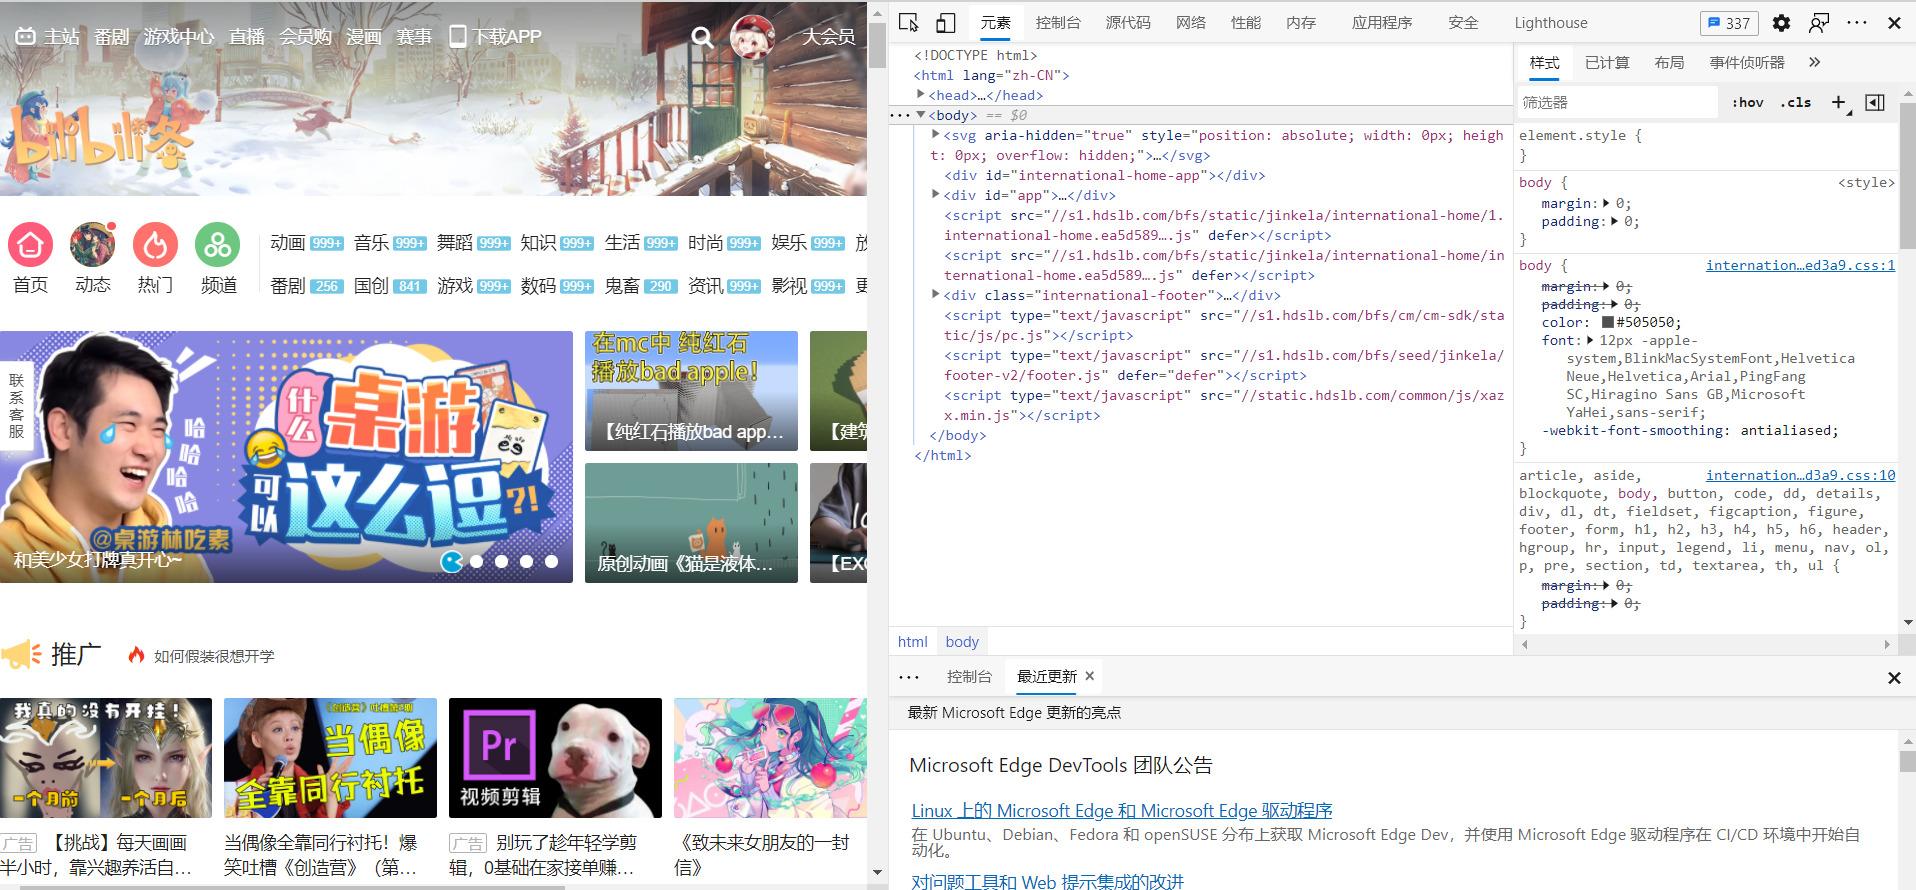Click the 下载APP phone icon
Screen dimensions: 1916x890
(x=458, y=37)
